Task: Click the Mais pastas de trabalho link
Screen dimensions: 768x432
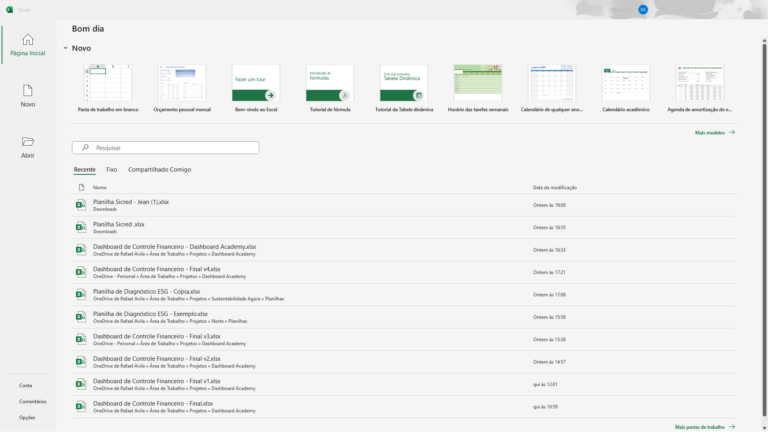Action: (x=705, y=427)
